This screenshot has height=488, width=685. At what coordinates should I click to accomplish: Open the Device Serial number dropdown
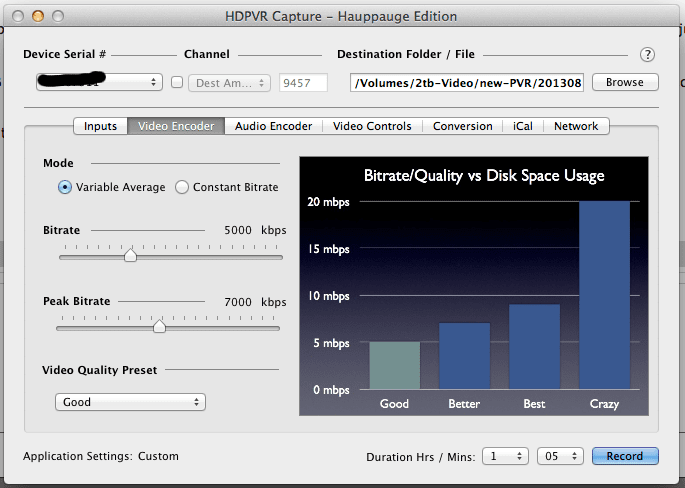100,82
